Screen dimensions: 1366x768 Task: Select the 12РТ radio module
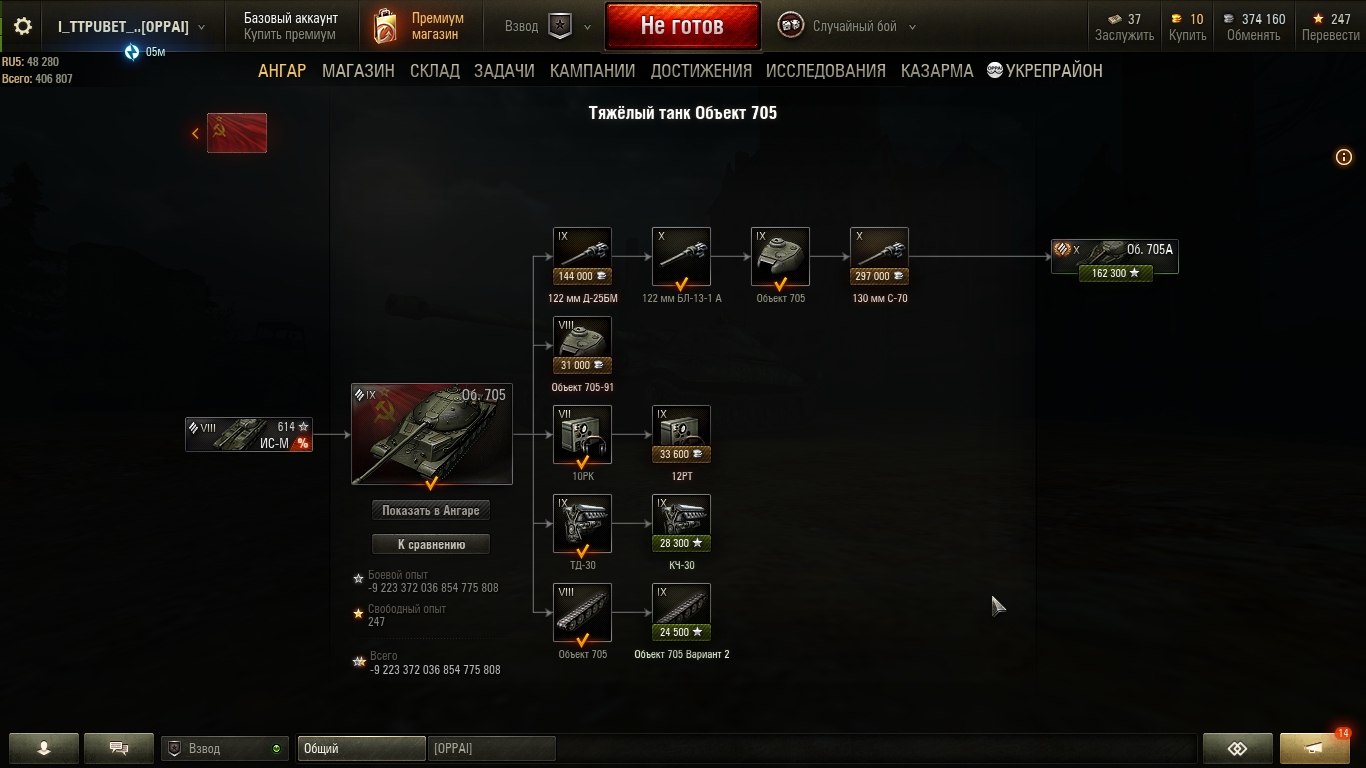(x=681, y=435)
